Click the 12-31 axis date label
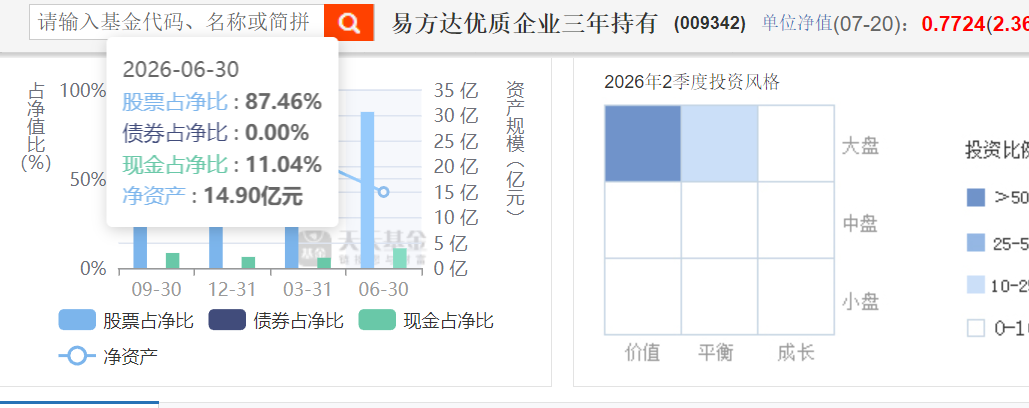The height and width of the screenshot is (408, 1029). (232, 289)
